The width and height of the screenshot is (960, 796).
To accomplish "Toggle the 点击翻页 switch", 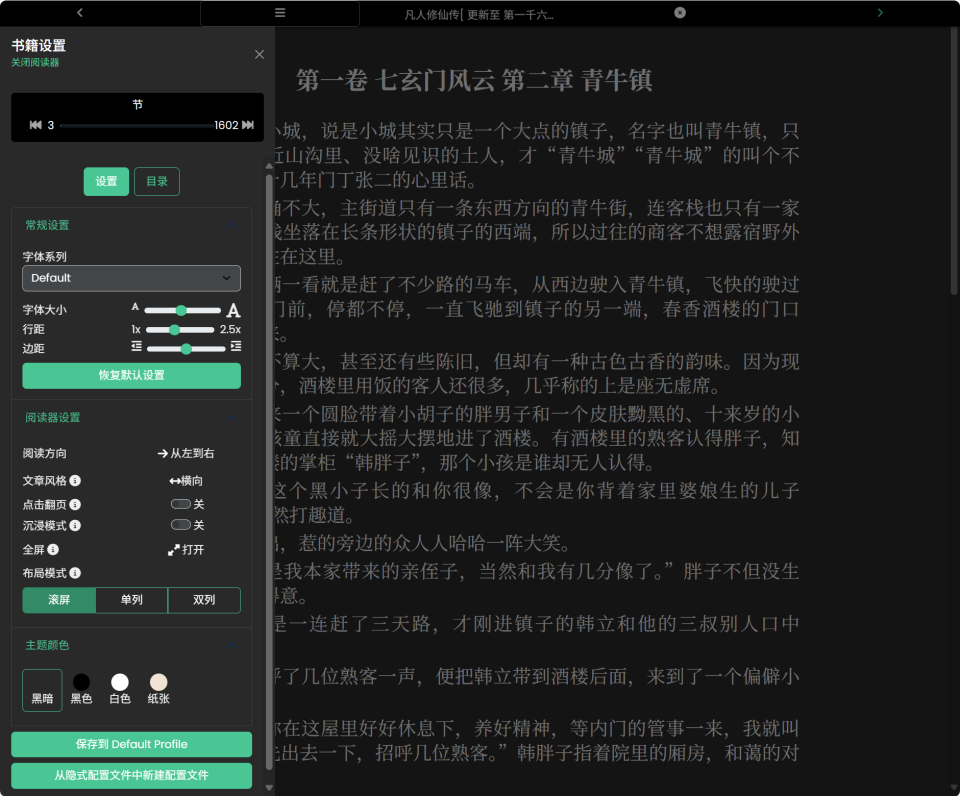I will [x=181, y=505].
